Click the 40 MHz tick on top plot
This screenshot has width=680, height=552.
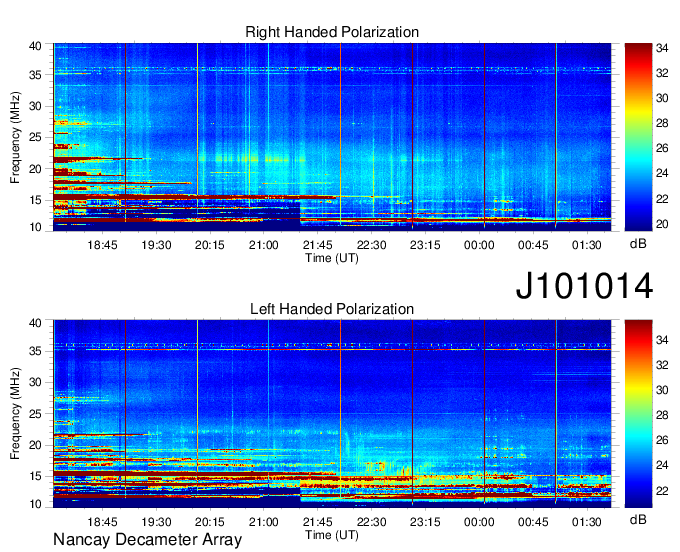[x=35, y=46]
